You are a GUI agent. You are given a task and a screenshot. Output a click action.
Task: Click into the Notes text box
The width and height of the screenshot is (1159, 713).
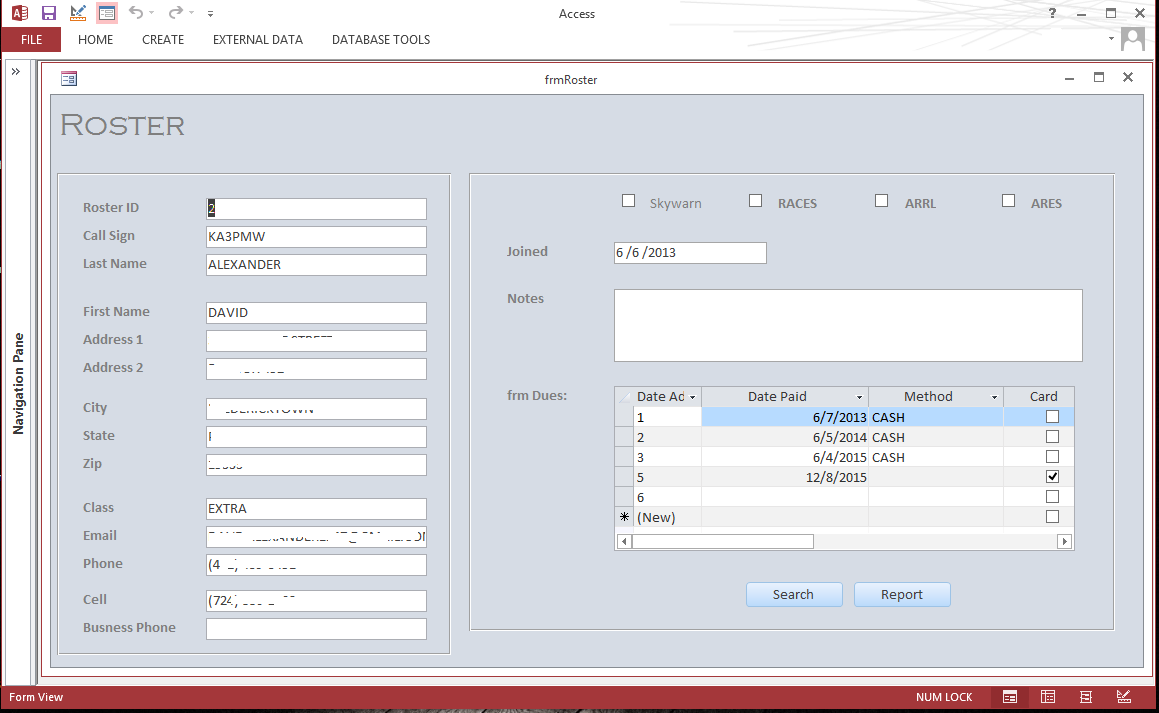click(x=847, y=325)
